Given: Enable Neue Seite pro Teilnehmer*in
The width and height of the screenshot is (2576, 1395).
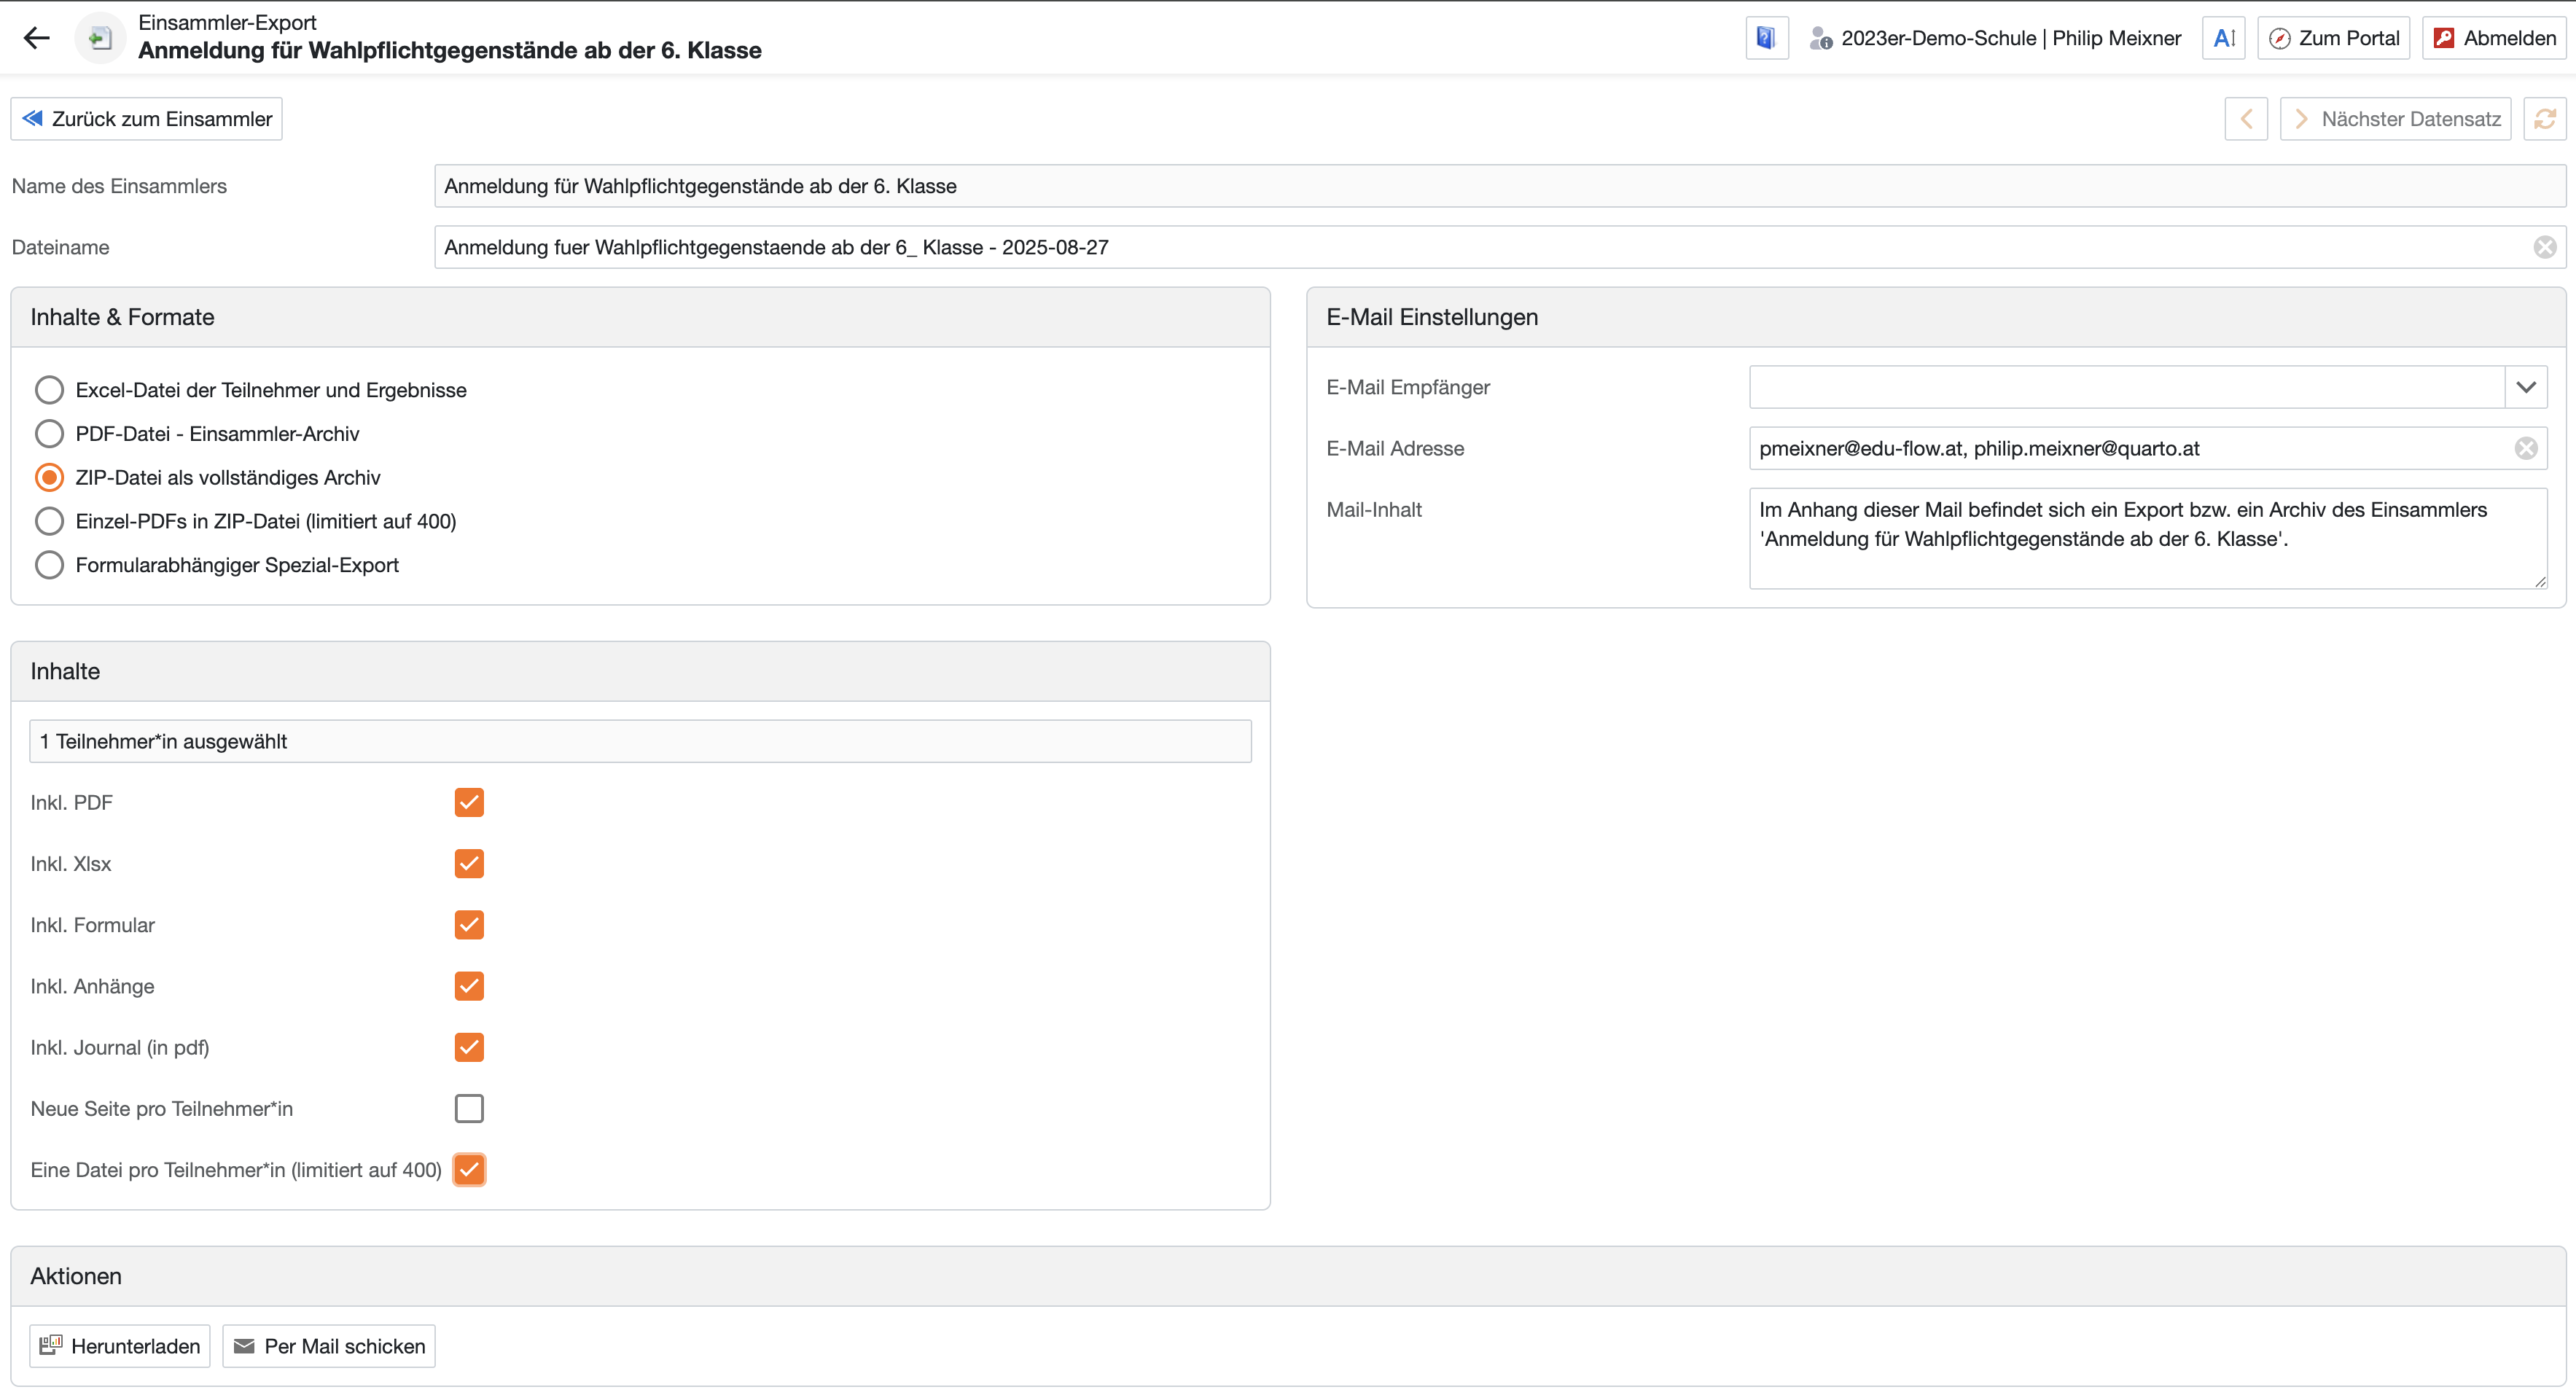Looking at the screenshot, I should pos(469,1109).
